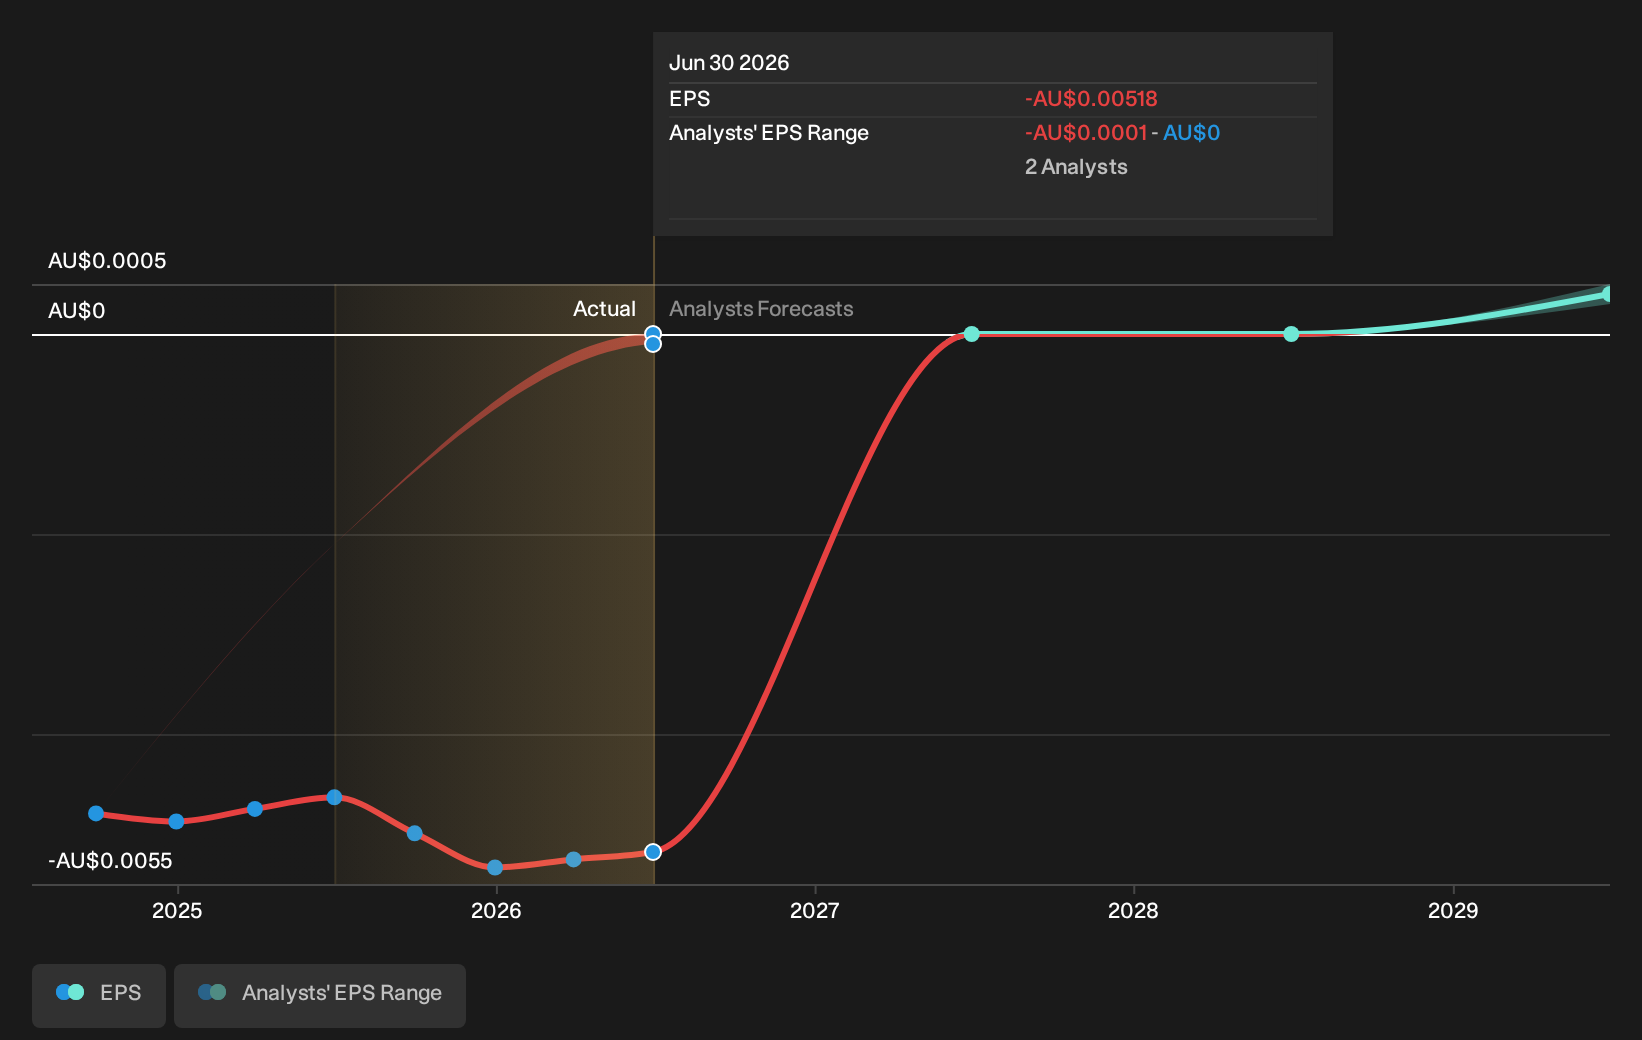The height and width of the screenshot is (1040, 1642).
Task: Click the AU$0 y-axis label
Action: click(x=77, y=311)
